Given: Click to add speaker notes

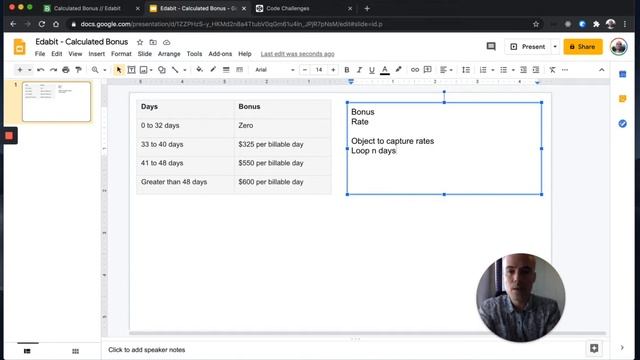Looking at the screenshot, I should click(x=147, y=350).
